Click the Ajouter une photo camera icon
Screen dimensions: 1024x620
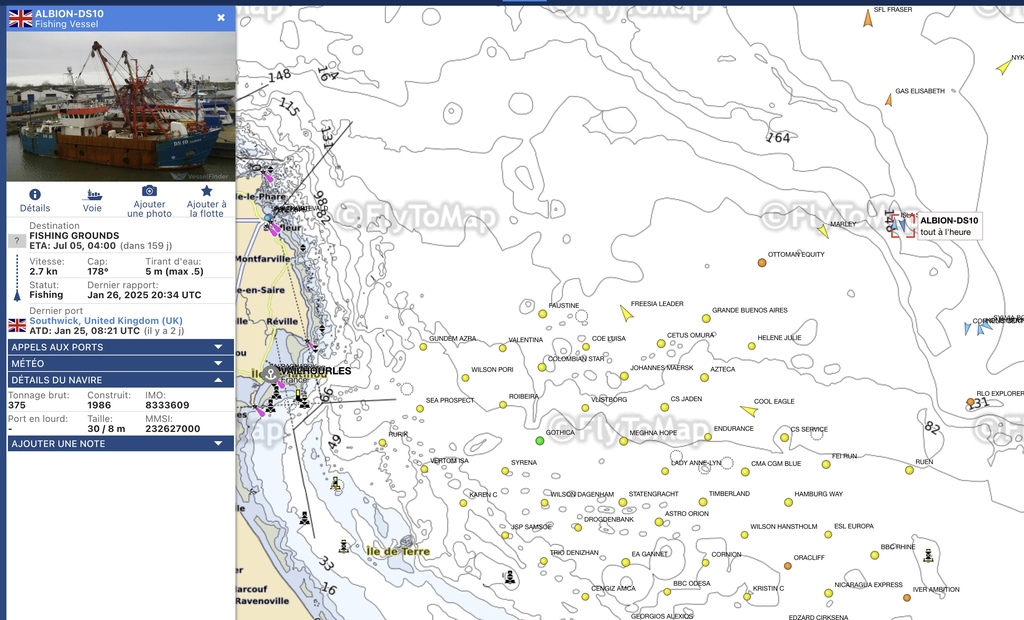coord(150,191)
